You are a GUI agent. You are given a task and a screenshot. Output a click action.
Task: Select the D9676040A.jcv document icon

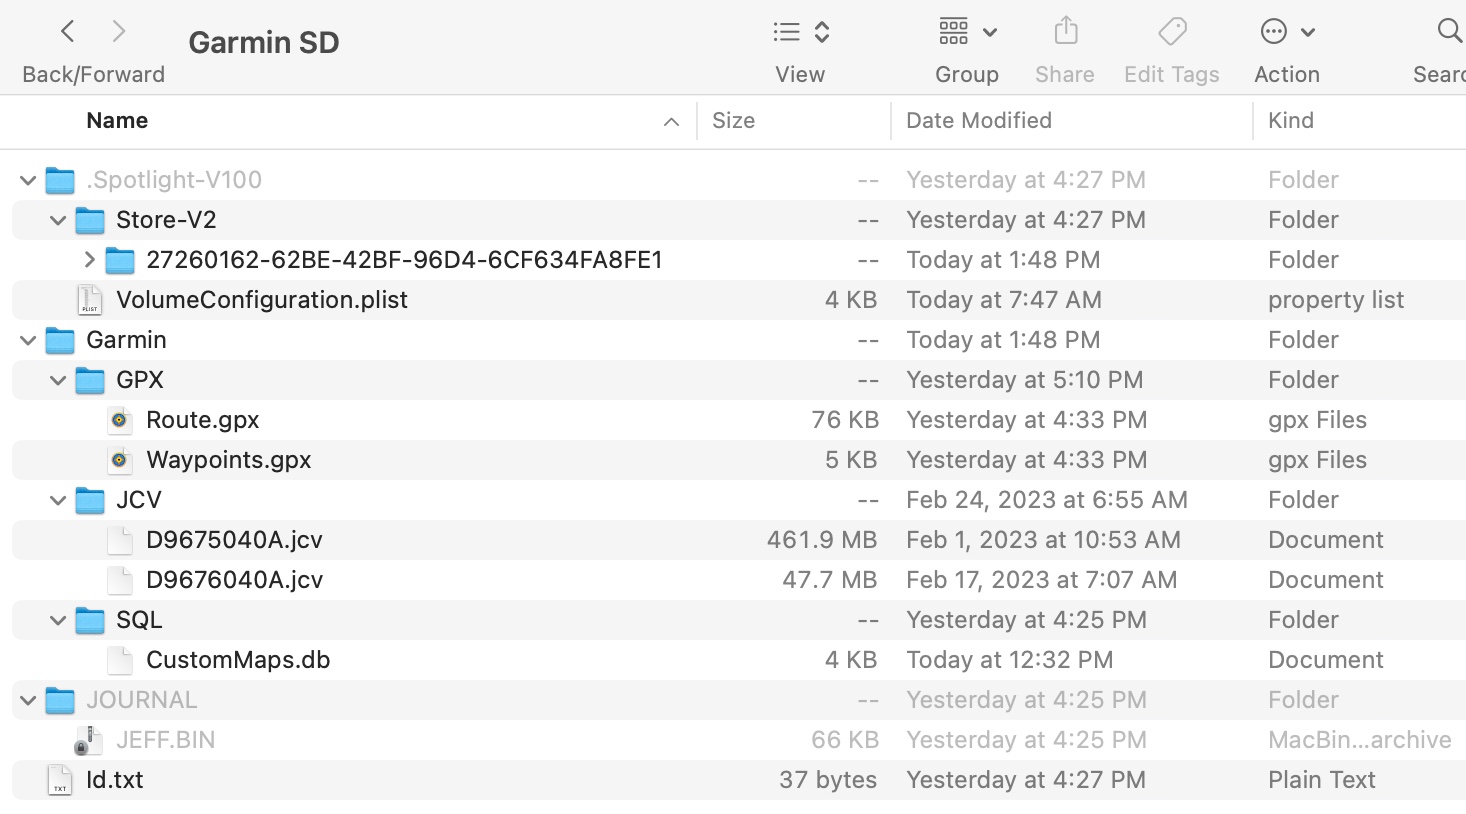[120, 580]
